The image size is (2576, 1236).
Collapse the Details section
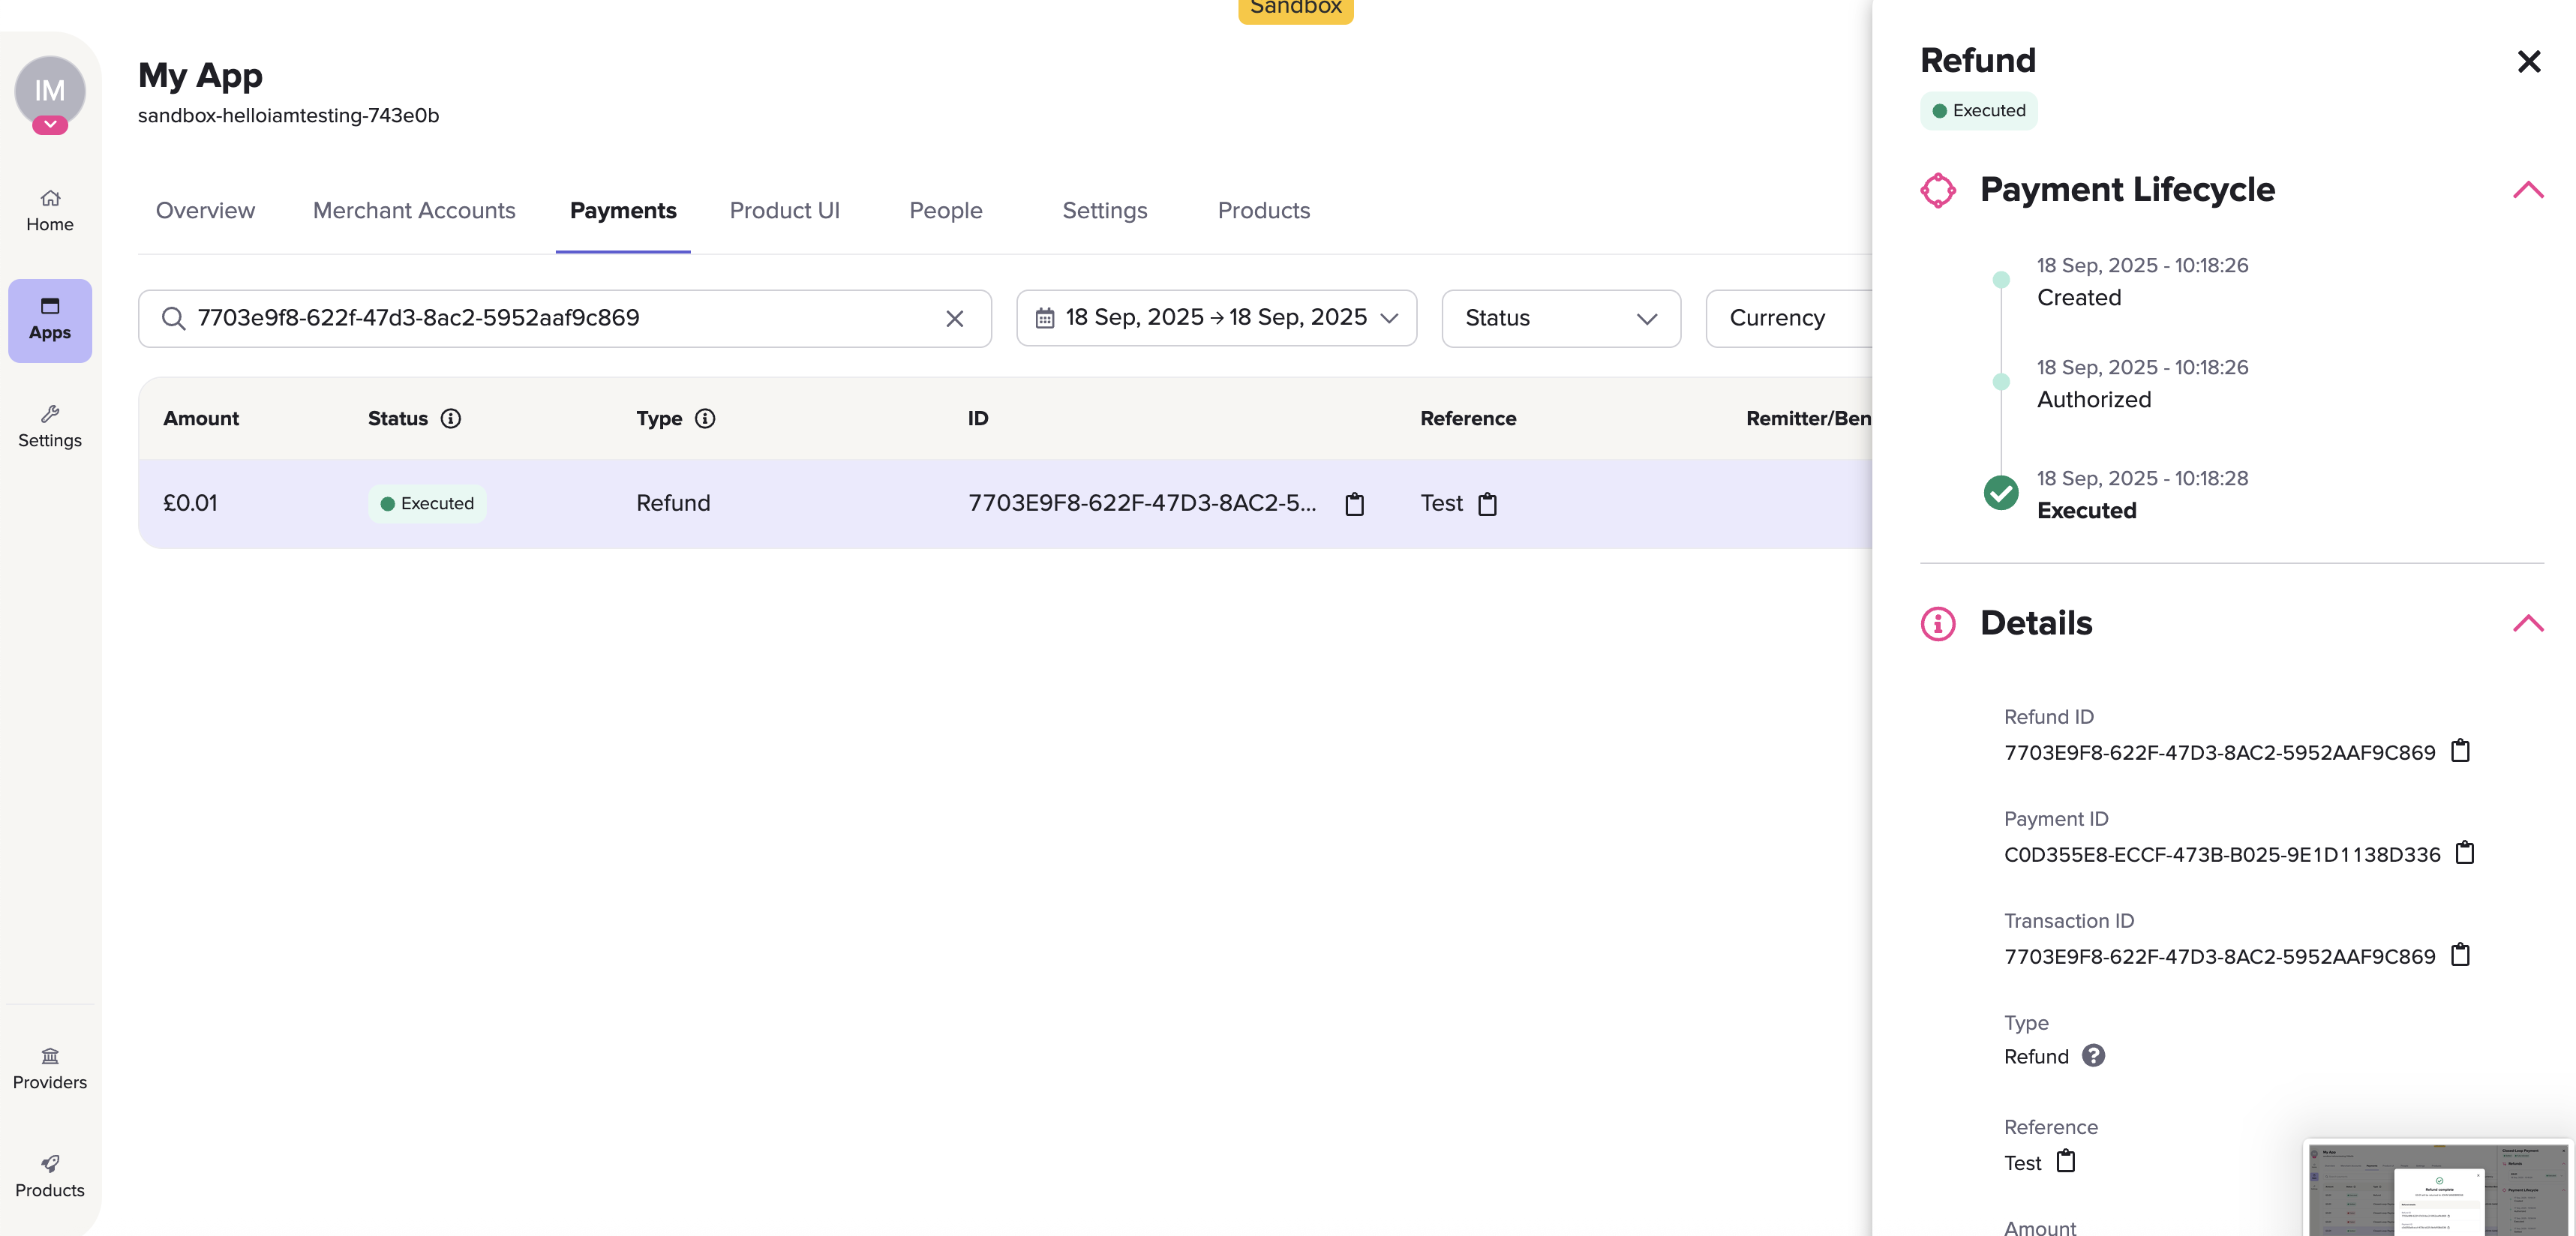pos(2527,624)
